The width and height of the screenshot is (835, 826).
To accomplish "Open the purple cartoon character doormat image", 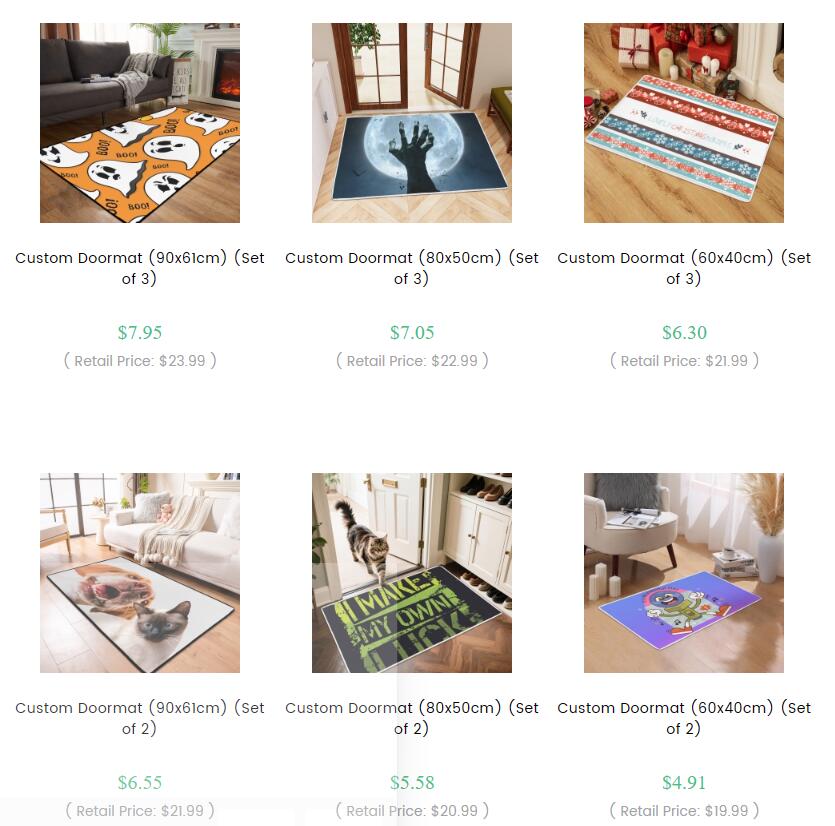I will point(684,573).
